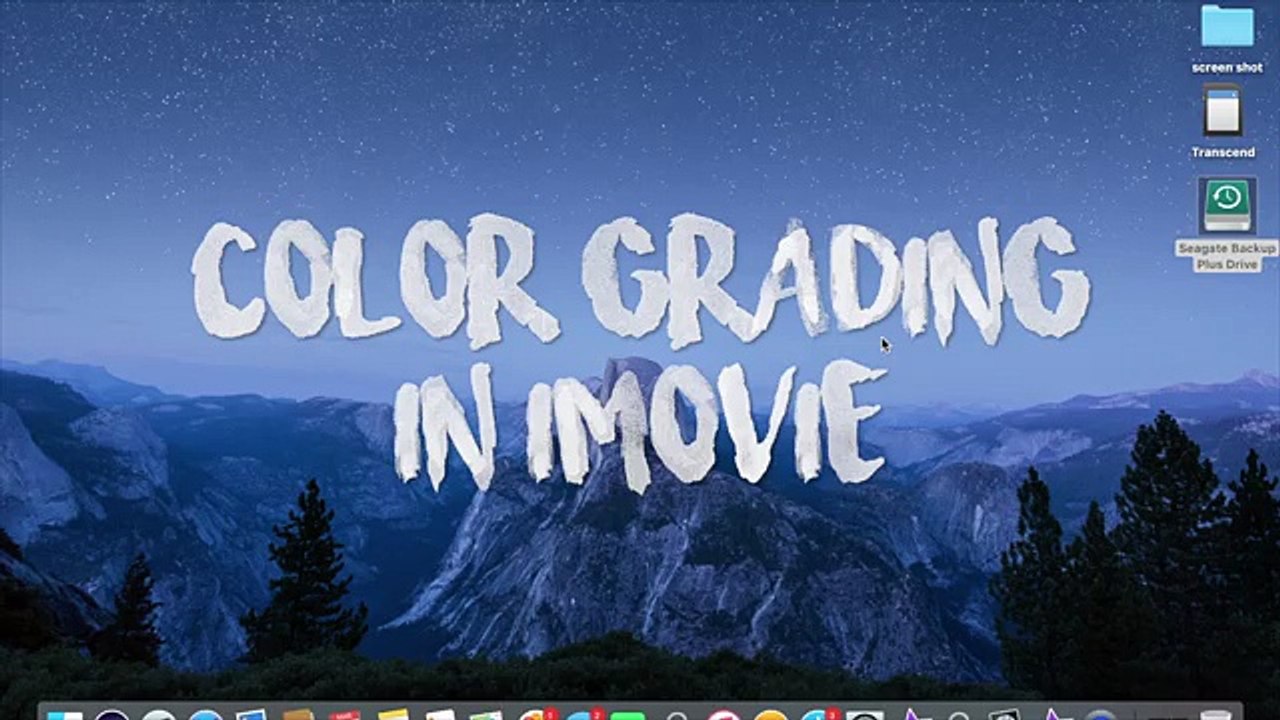This screenshot has width=1280, height=720.
Task: Select the Transcend drive icon
Action: pyautogui.click(x=1222, y=110)
